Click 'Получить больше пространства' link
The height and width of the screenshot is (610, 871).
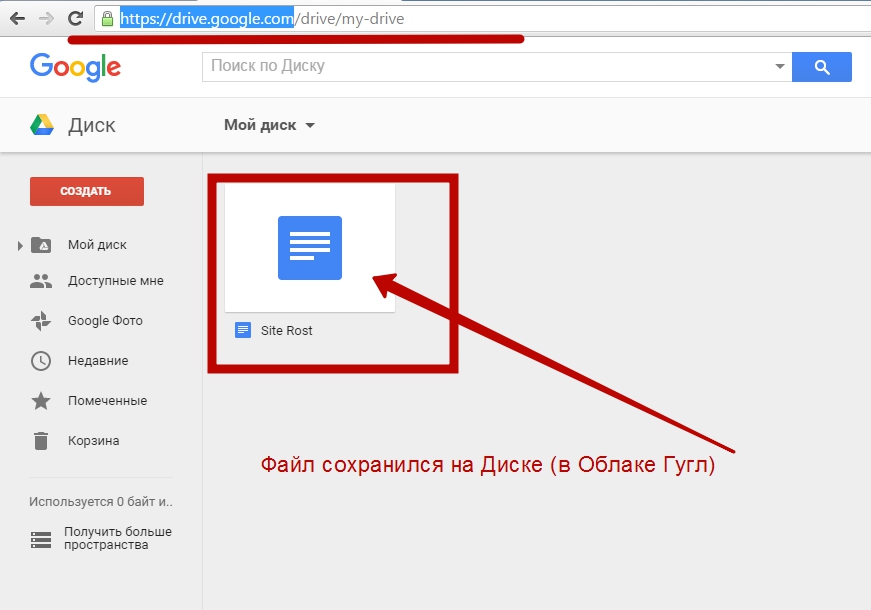point(118,538)
